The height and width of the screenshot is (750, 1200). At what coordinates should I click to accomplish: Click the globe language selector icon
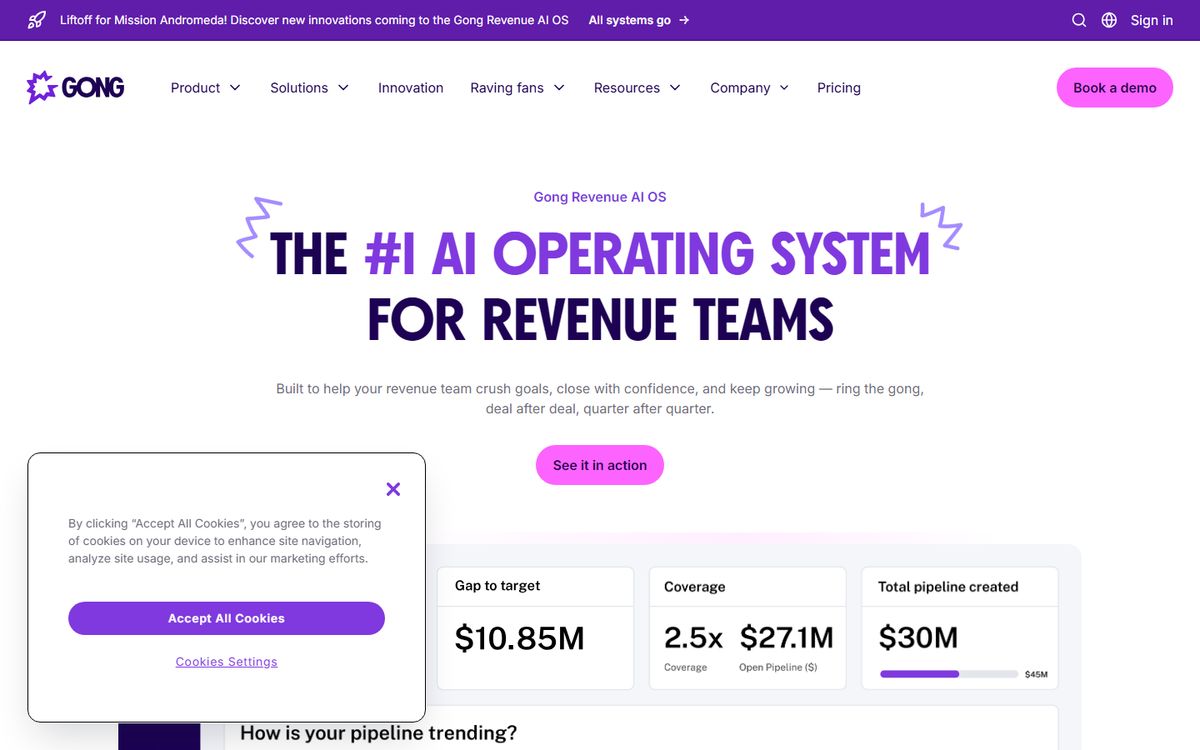(x=1109, y=20)
